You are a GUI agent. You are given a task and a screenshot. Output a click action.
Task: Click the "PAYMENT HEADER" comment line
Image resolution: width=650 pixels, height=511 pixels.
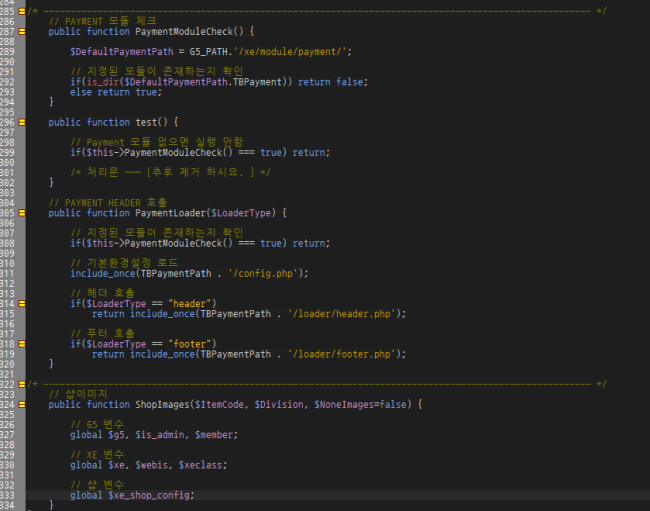[x=108, y=203]
